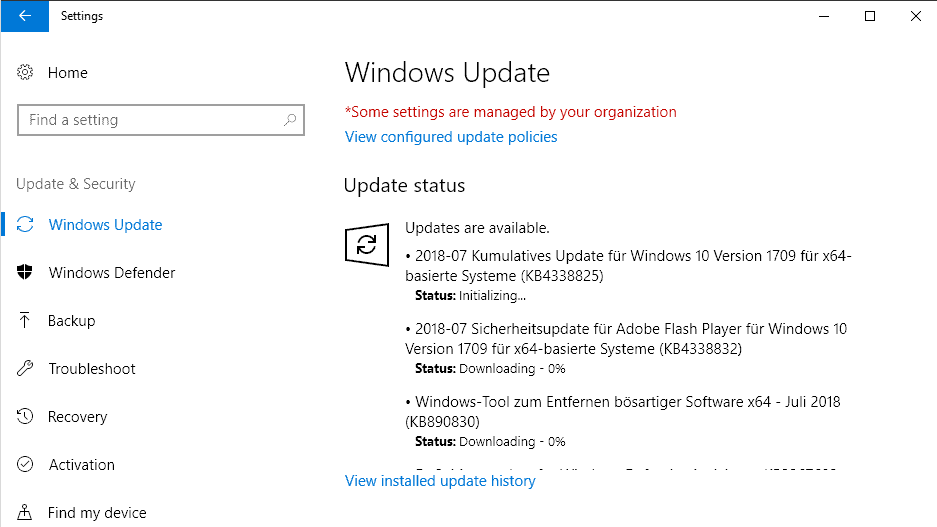
Task: Go to the Backup settings page
Action: click(x=71, y=321)
